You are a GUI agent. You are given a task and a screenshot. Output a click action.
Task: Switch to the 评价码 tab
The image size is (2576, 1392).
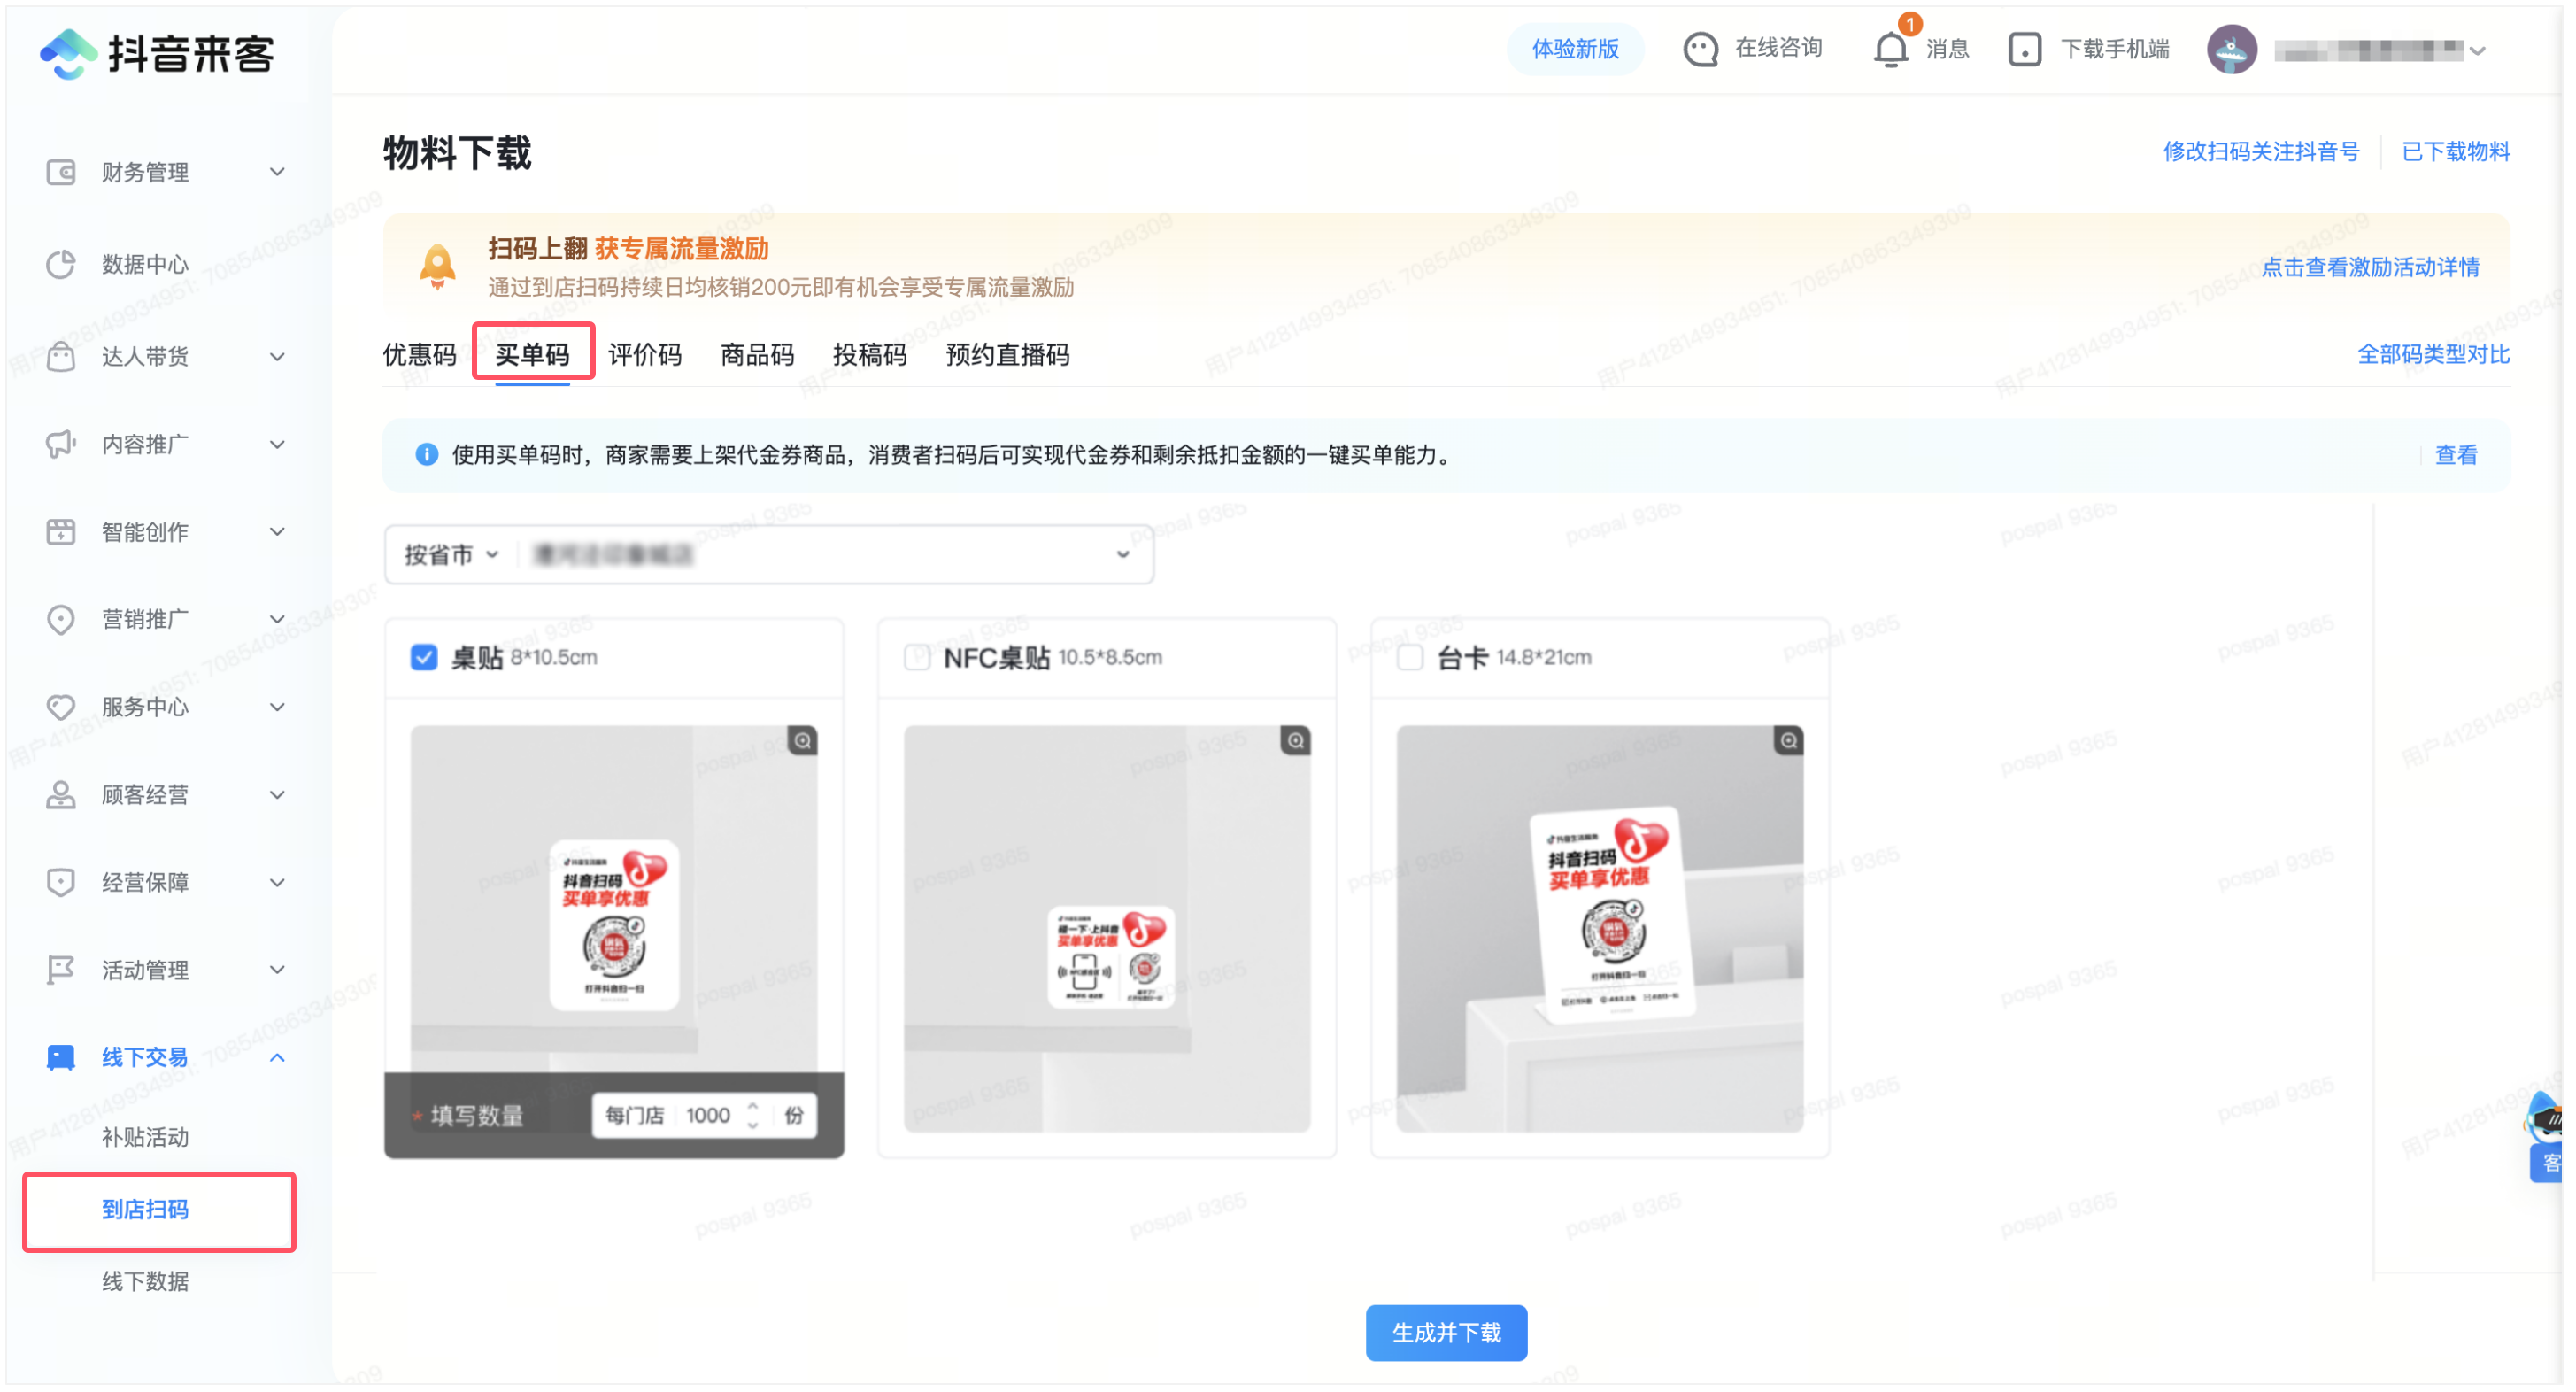click(644, 355)
